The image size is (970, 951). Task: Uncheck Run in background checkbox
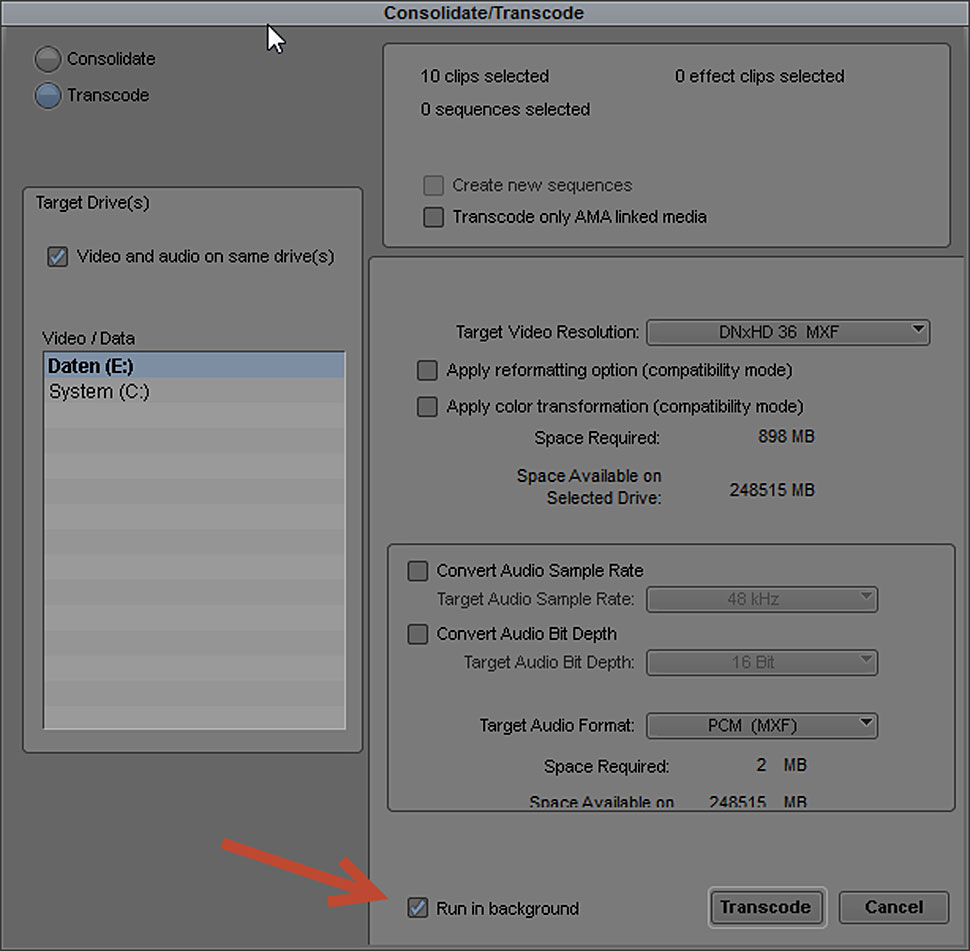pyautogui.click(x=418, y=909)
